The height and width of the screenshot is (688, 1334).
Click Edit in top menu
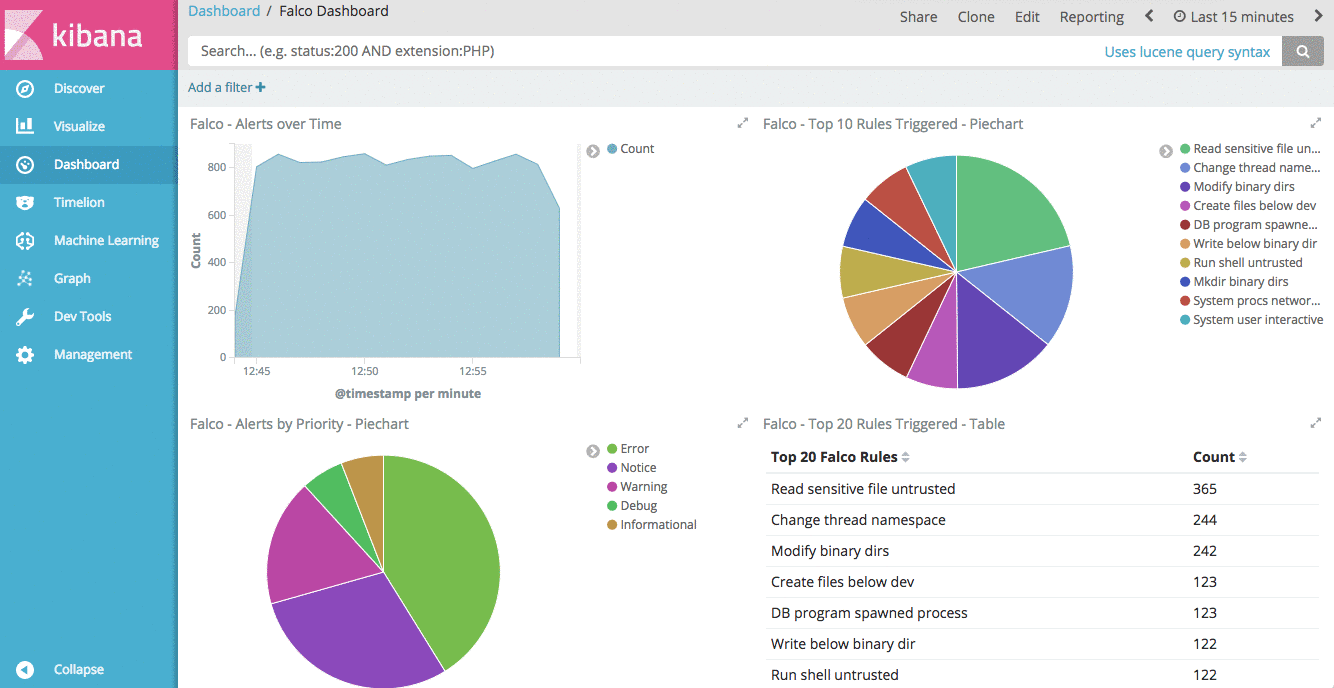(x=1027, y=16)
